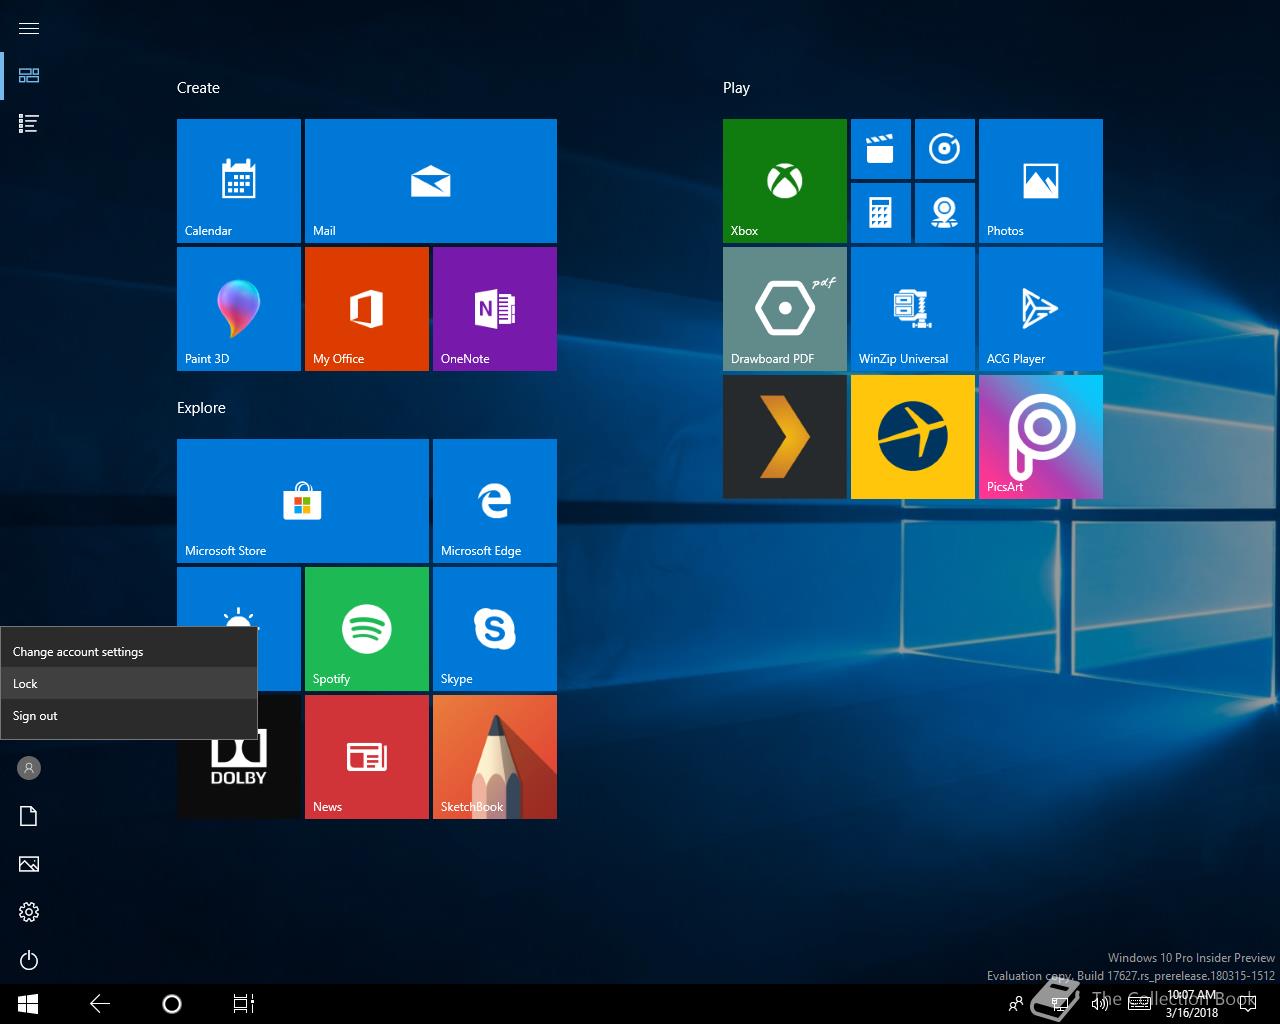1280x1024 pixels.
Task: Open the Pictures folder shortcut
Action: point(29,864)
